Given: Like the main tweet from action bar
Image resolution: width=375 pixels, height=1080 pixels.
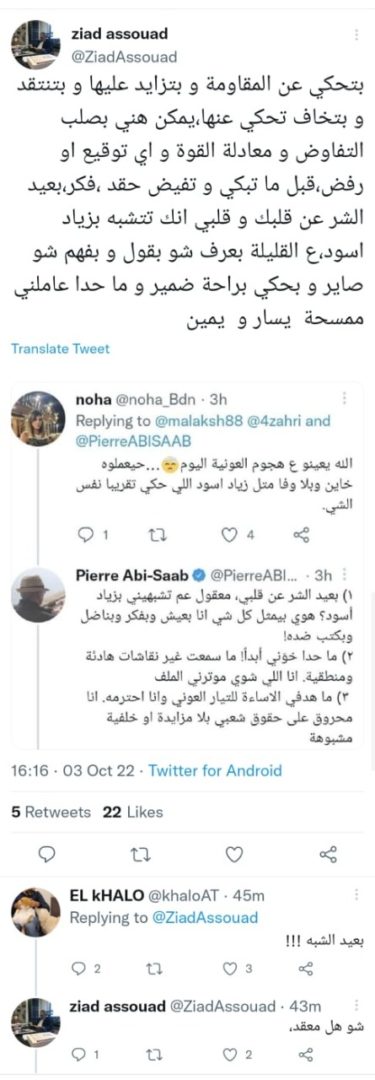Looking at the screenshot, I should point(234,854).
